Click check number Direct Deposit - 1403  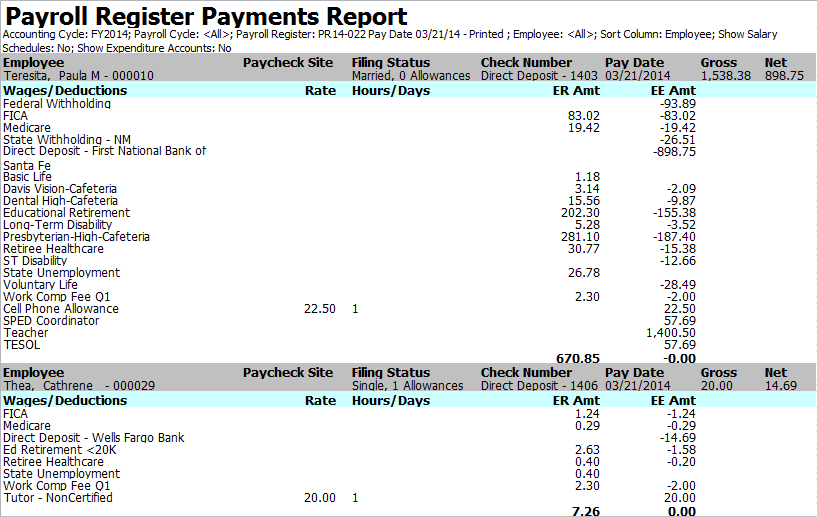coord(540,76)
